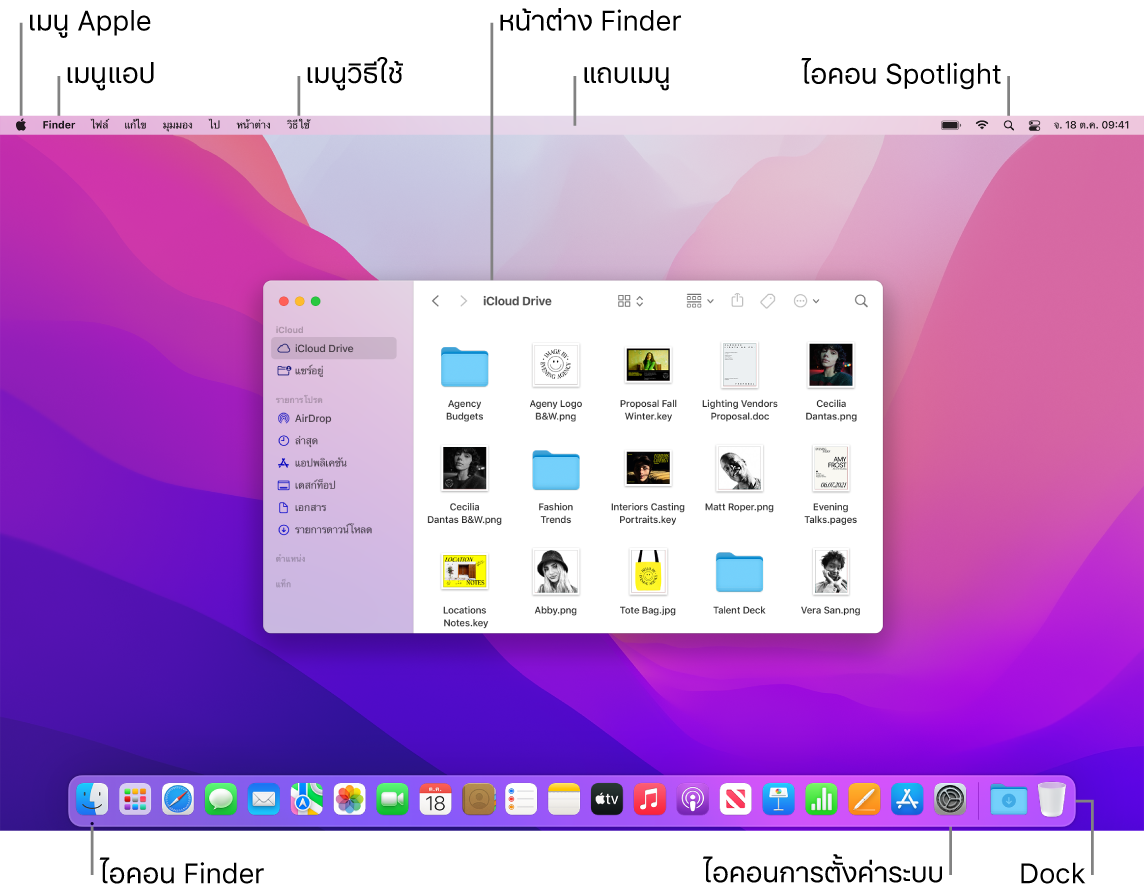Screen dimensions: 1144x896
Task: Click the Tags icon in the Finder toolbar
Action: click(x=768, y=300)
